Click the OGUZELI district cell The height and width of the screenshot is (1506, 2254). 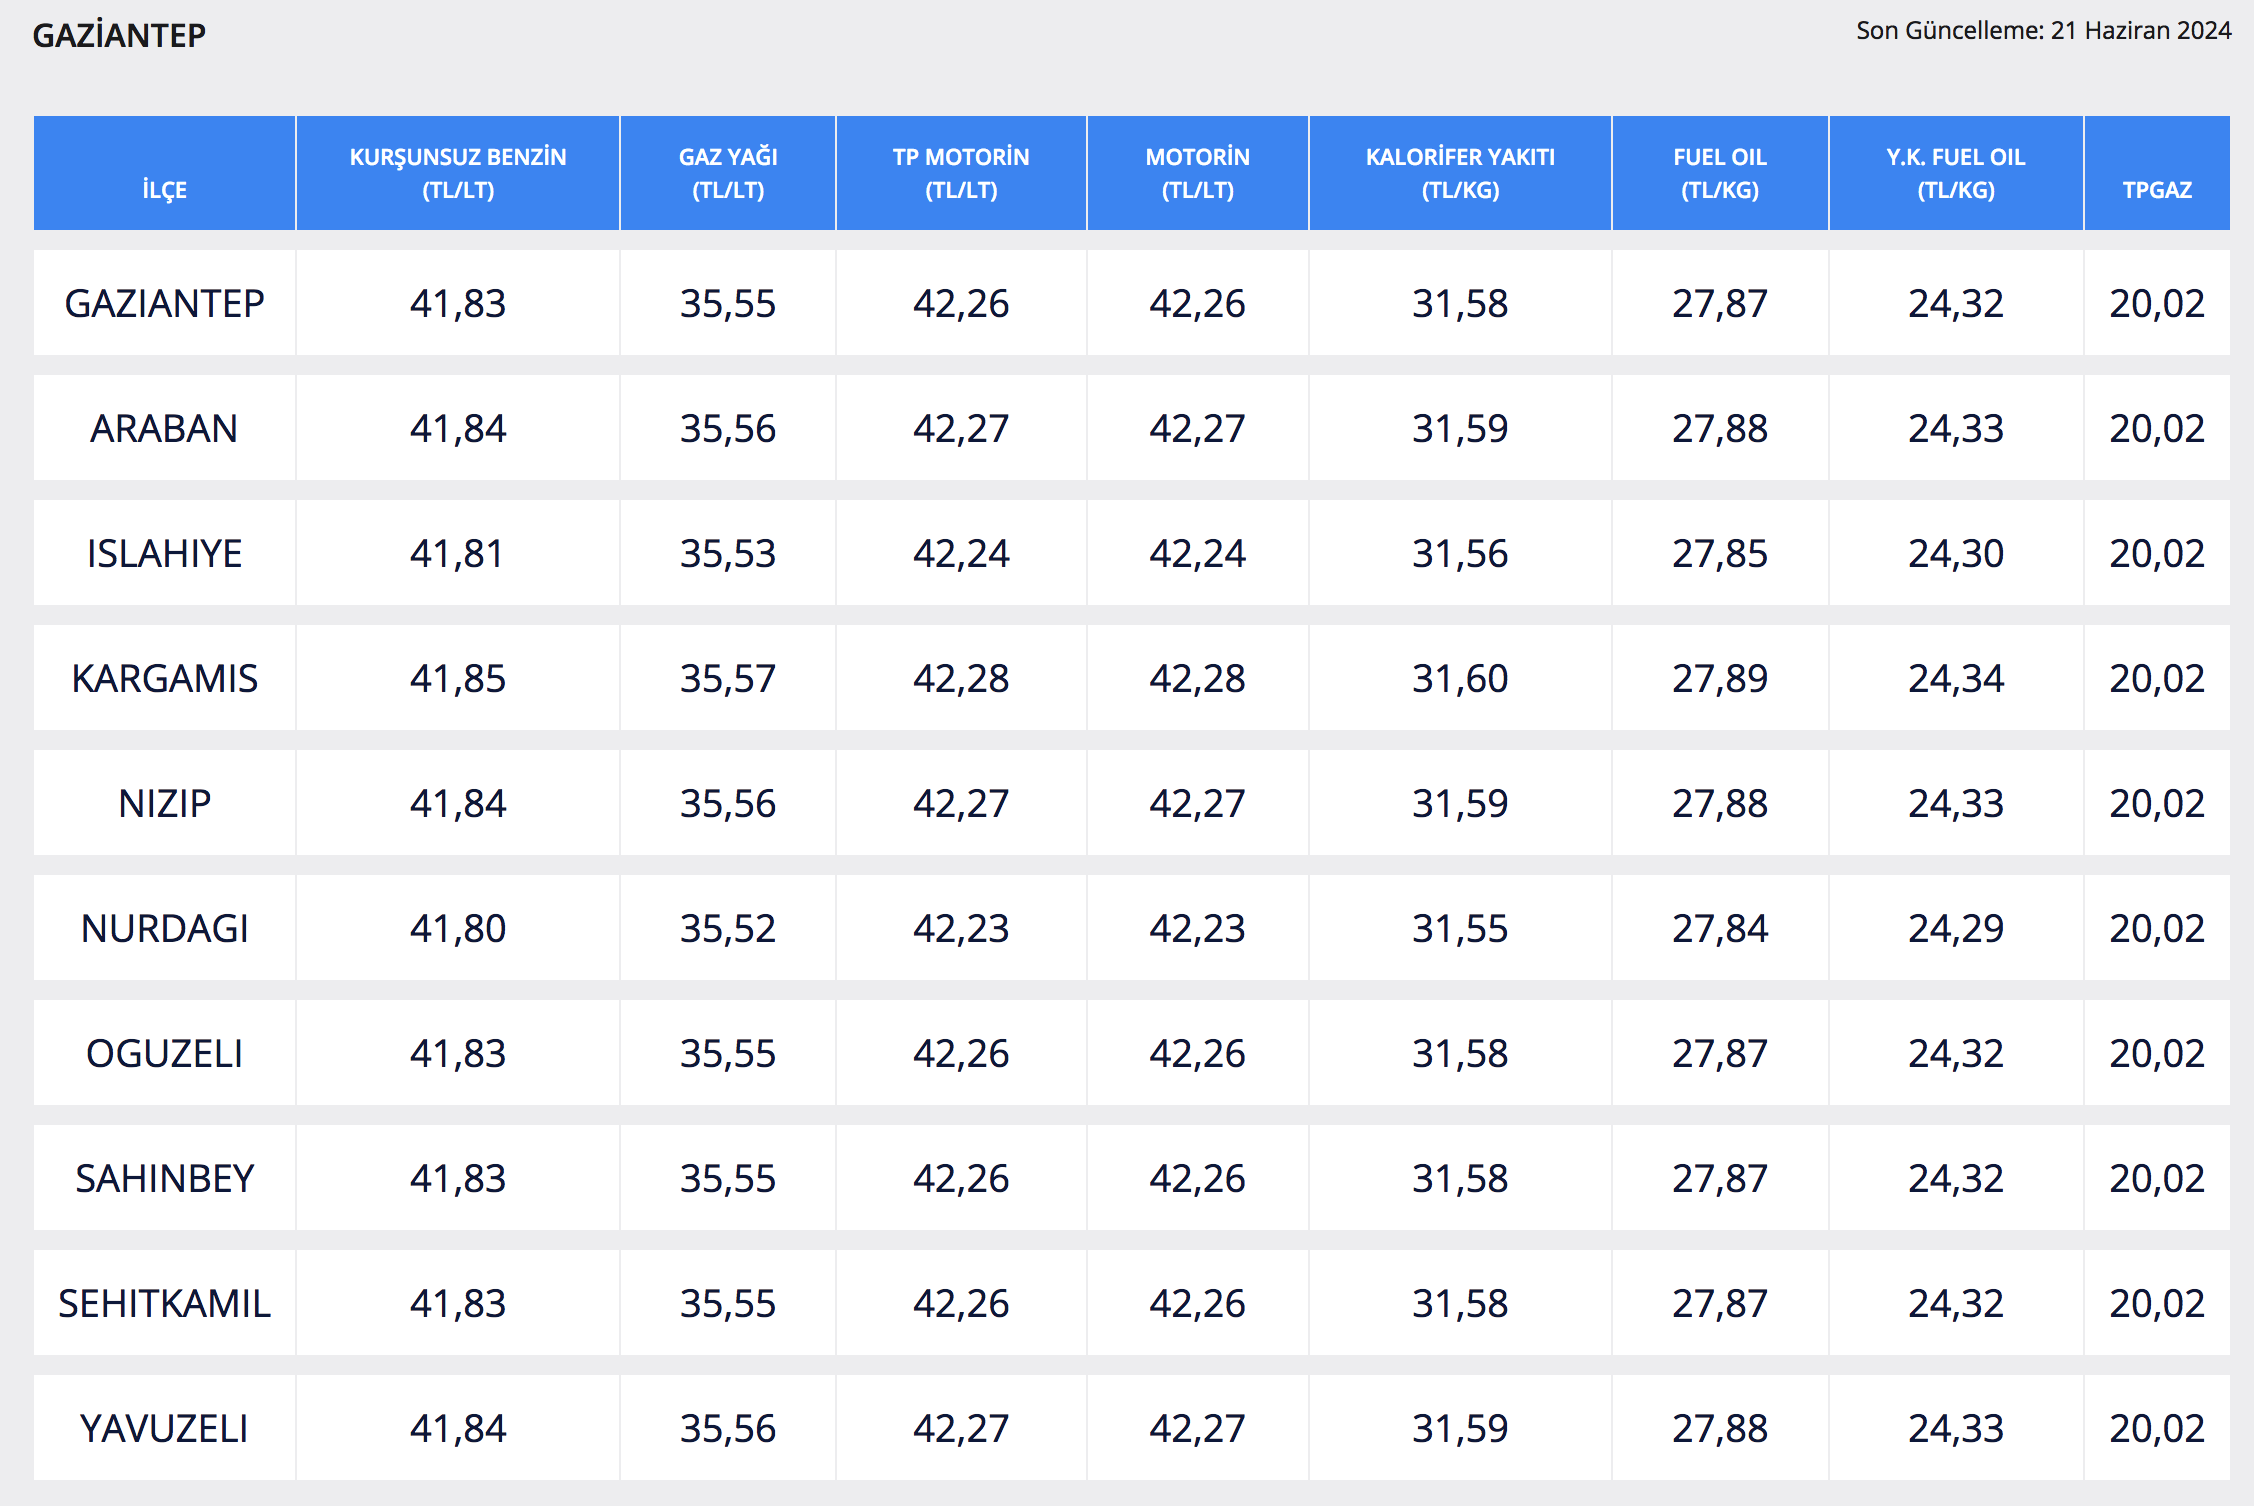(164, 1053)
